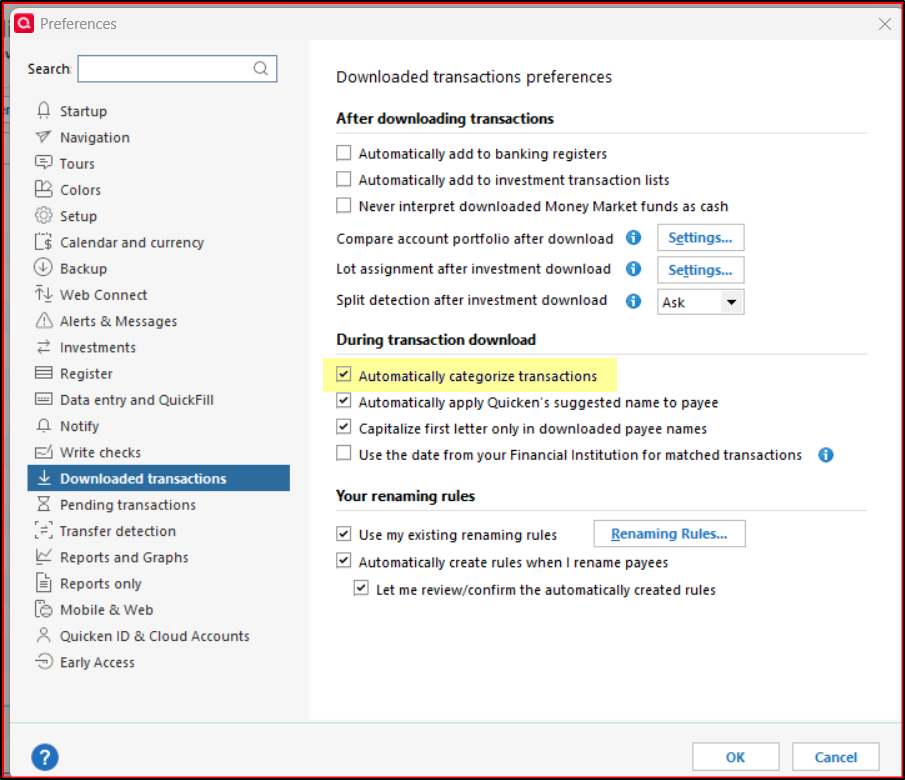Click the Web Connect arrows icon

tap(43, 294)
